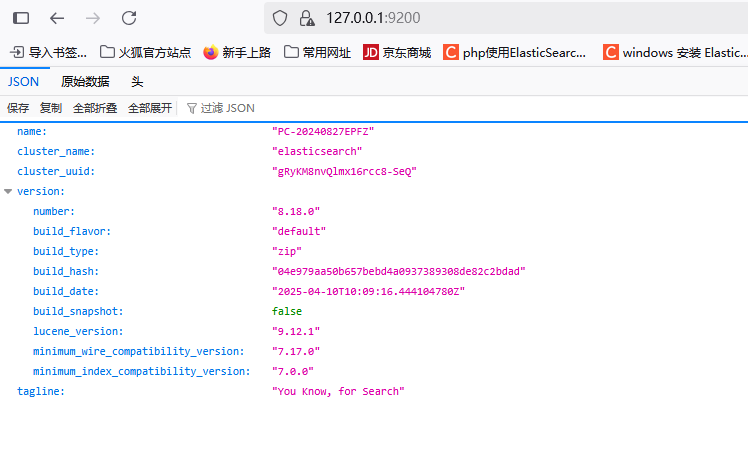Open the 常用网址 bookmark folder
Viewport: 748px width, 466px height.
(x=317, y=52)
